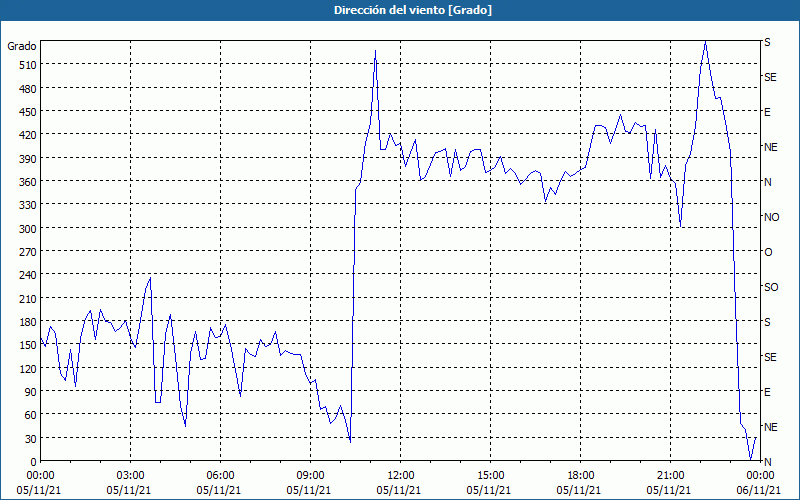Image resolution: width=800 pixels, height=500 pixels.
Task: Select the 06:00 time axis label
Action: click(x=220, y=476)
